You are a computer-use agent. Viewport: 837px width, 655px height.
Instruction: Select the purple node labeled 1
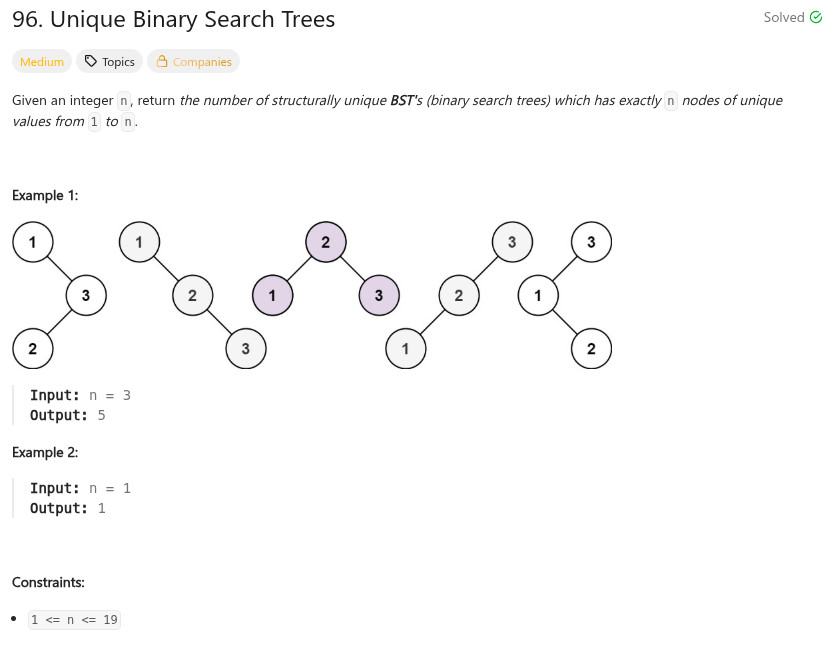tap(272, 295)
